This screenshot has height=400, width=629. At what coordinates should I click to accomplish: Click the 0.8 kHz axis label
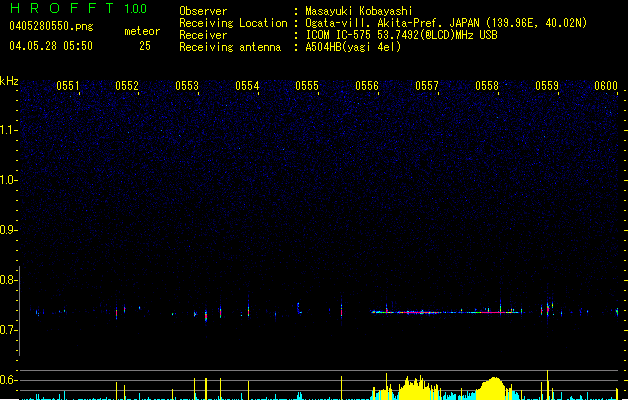(8, 280)
